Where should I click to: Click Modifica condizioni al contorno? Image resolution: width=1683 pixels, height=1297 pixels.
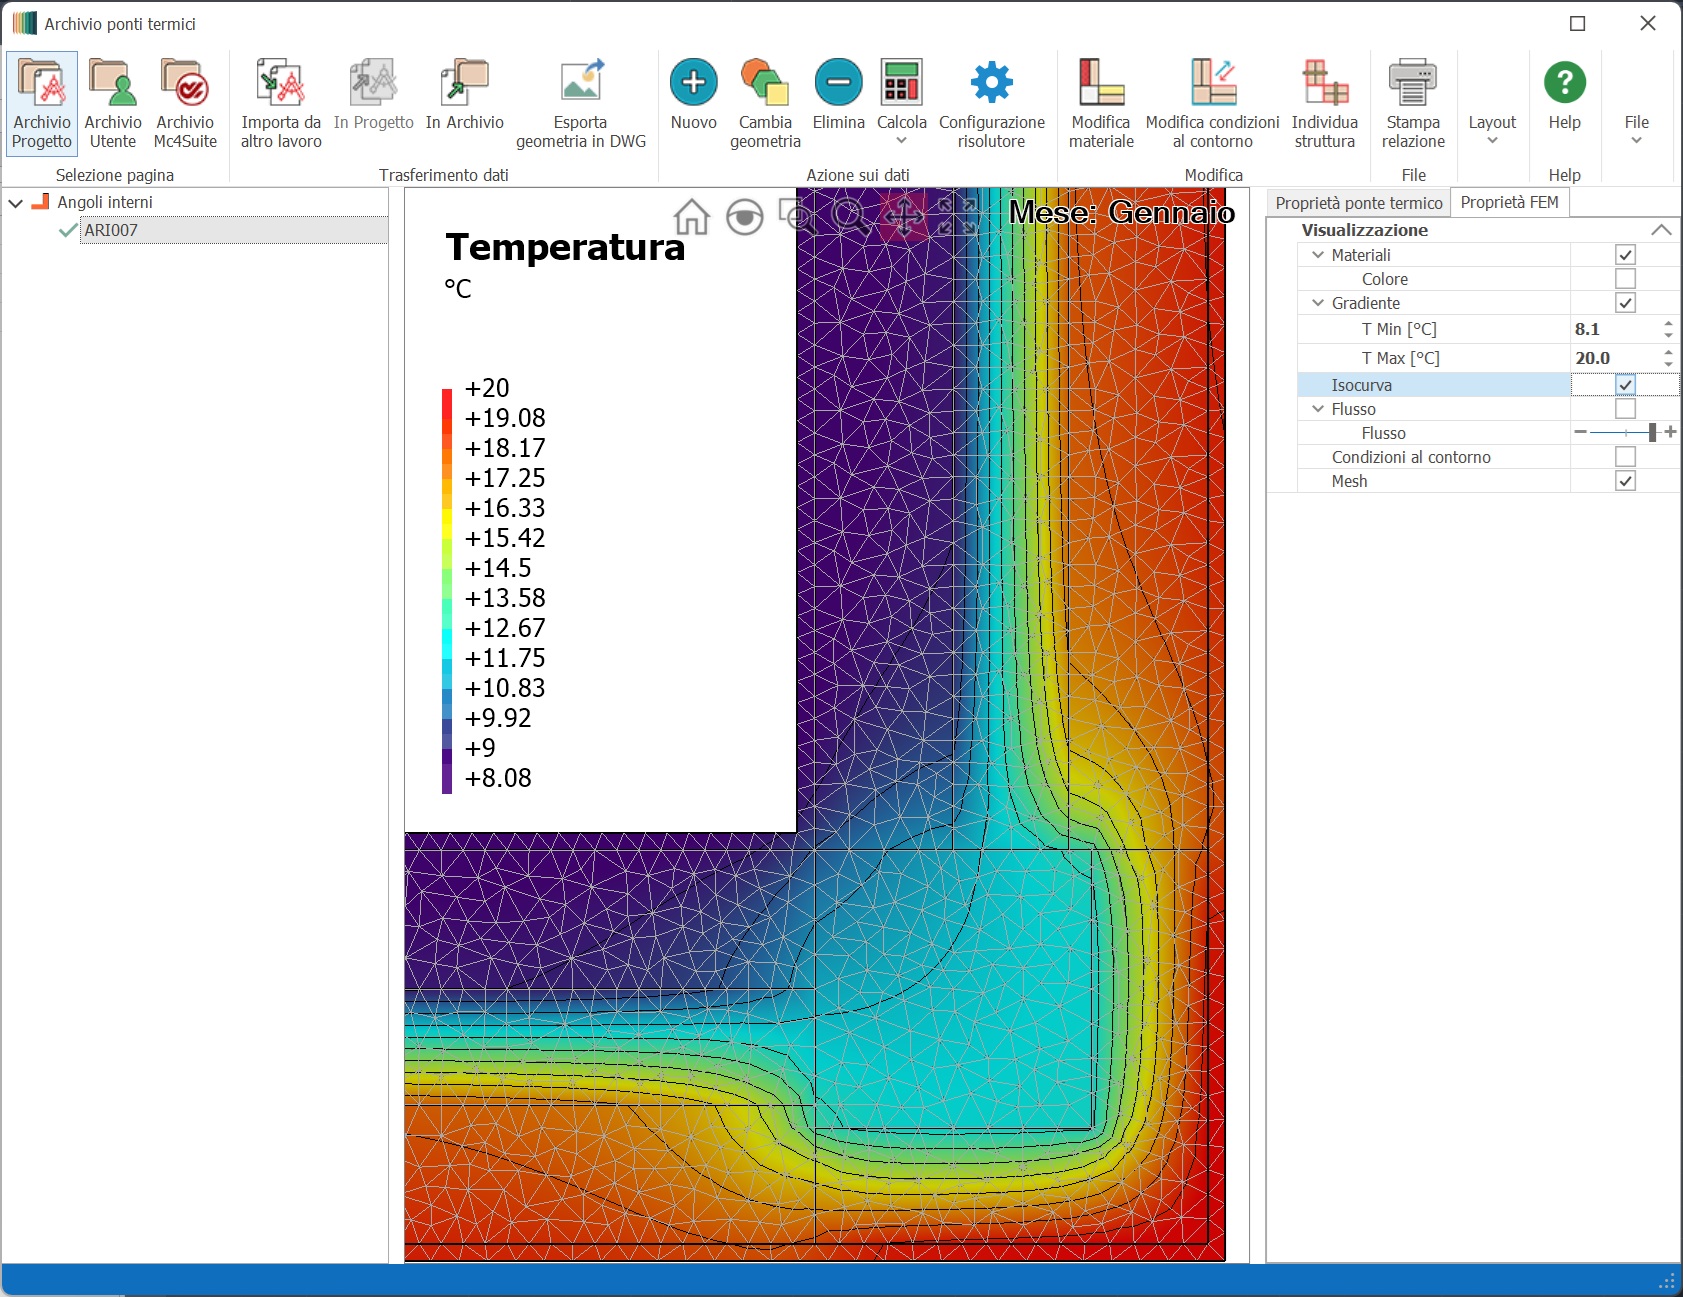tap(1213, 104)
